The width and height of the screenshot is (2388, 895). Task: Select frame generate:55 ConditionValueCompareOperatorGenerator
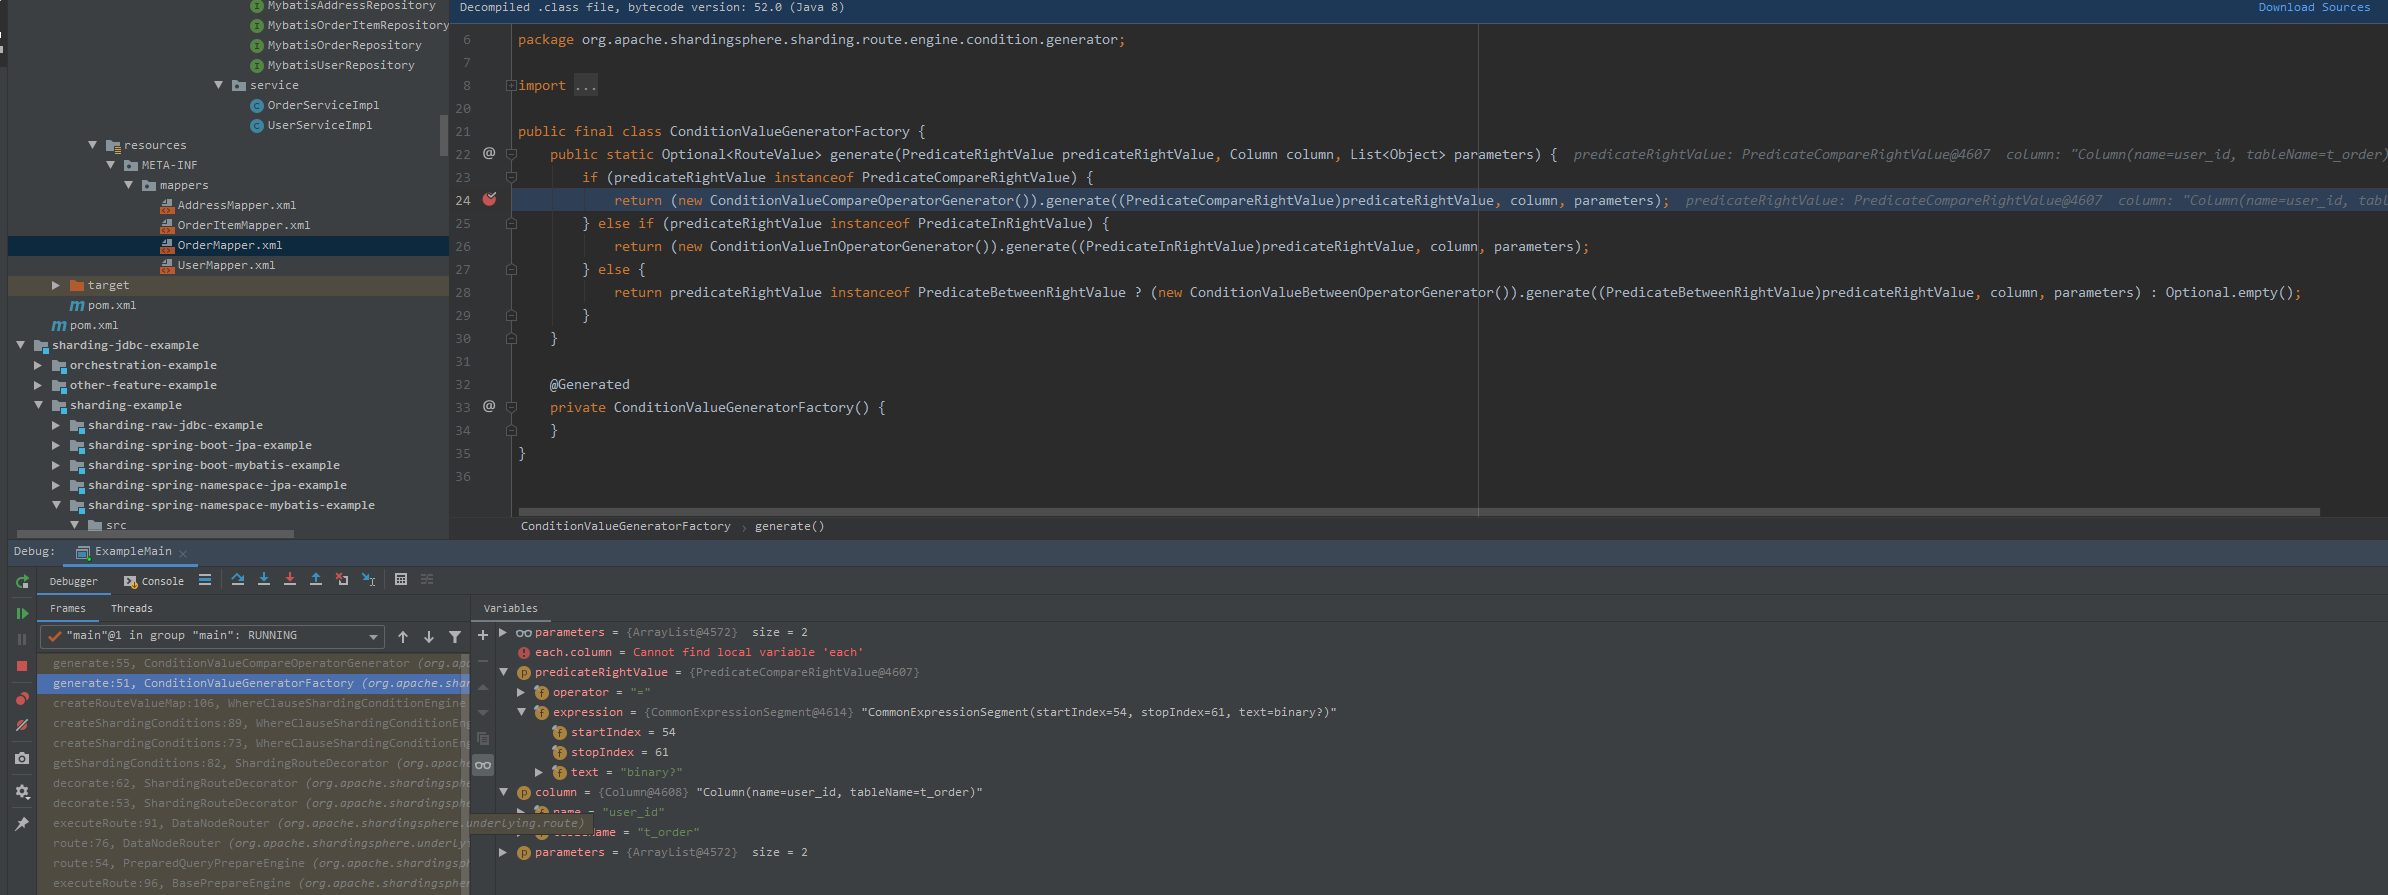pyautogui.click(x=254, y=663)
